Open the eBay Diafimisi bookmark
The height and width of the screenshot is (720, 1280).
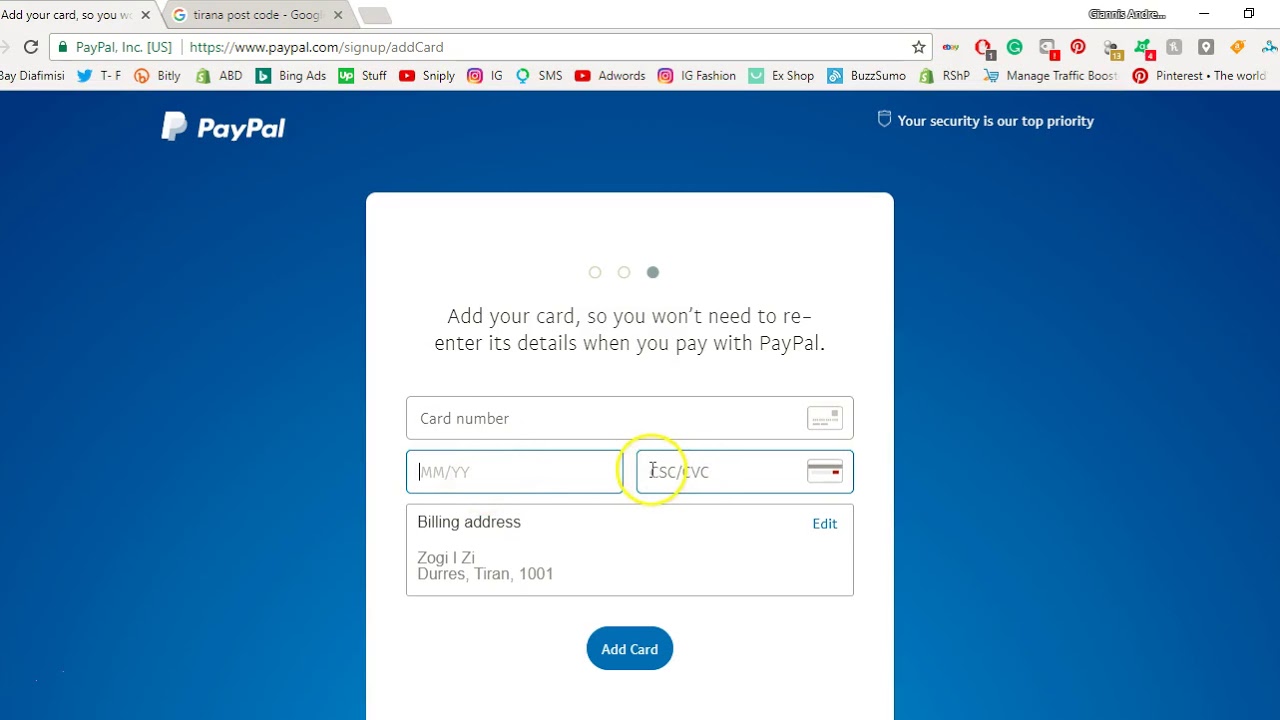[x=32, y=75]
